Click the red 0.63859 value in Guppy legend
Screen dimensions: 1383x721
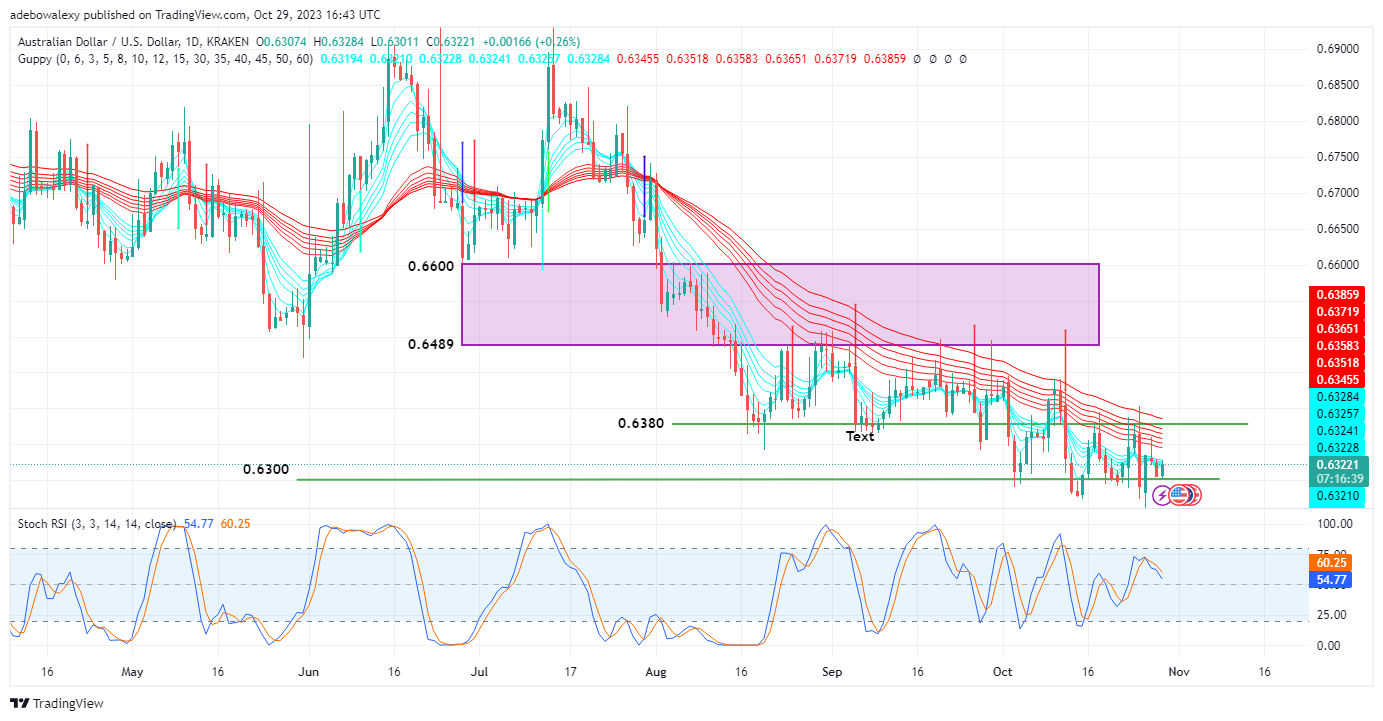(x=885, y=59)
